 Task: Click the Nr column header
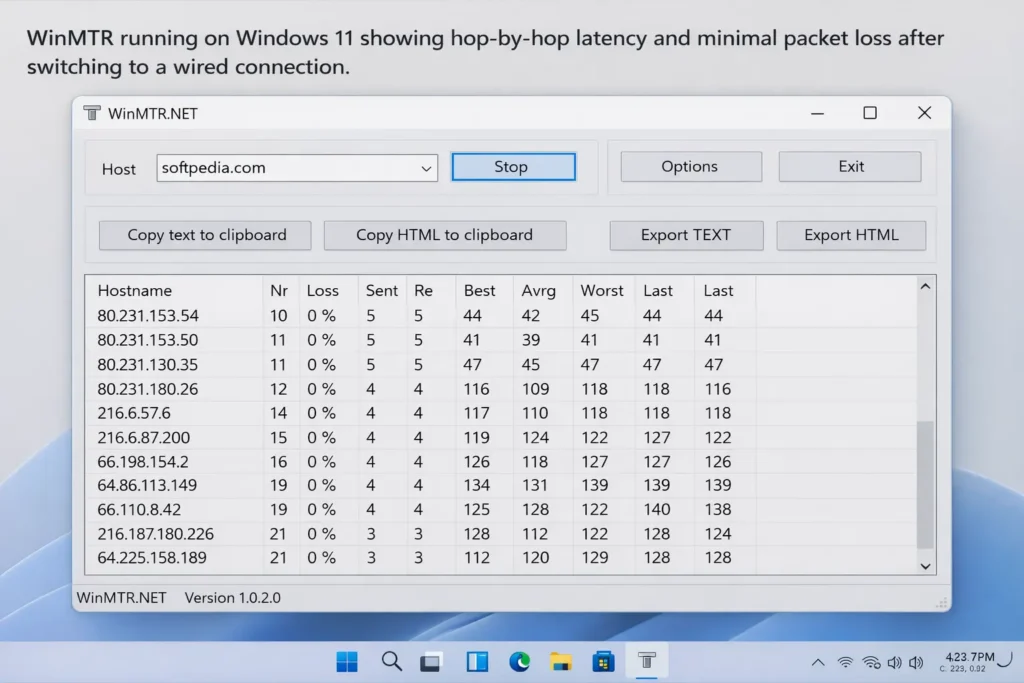(281, 291)
